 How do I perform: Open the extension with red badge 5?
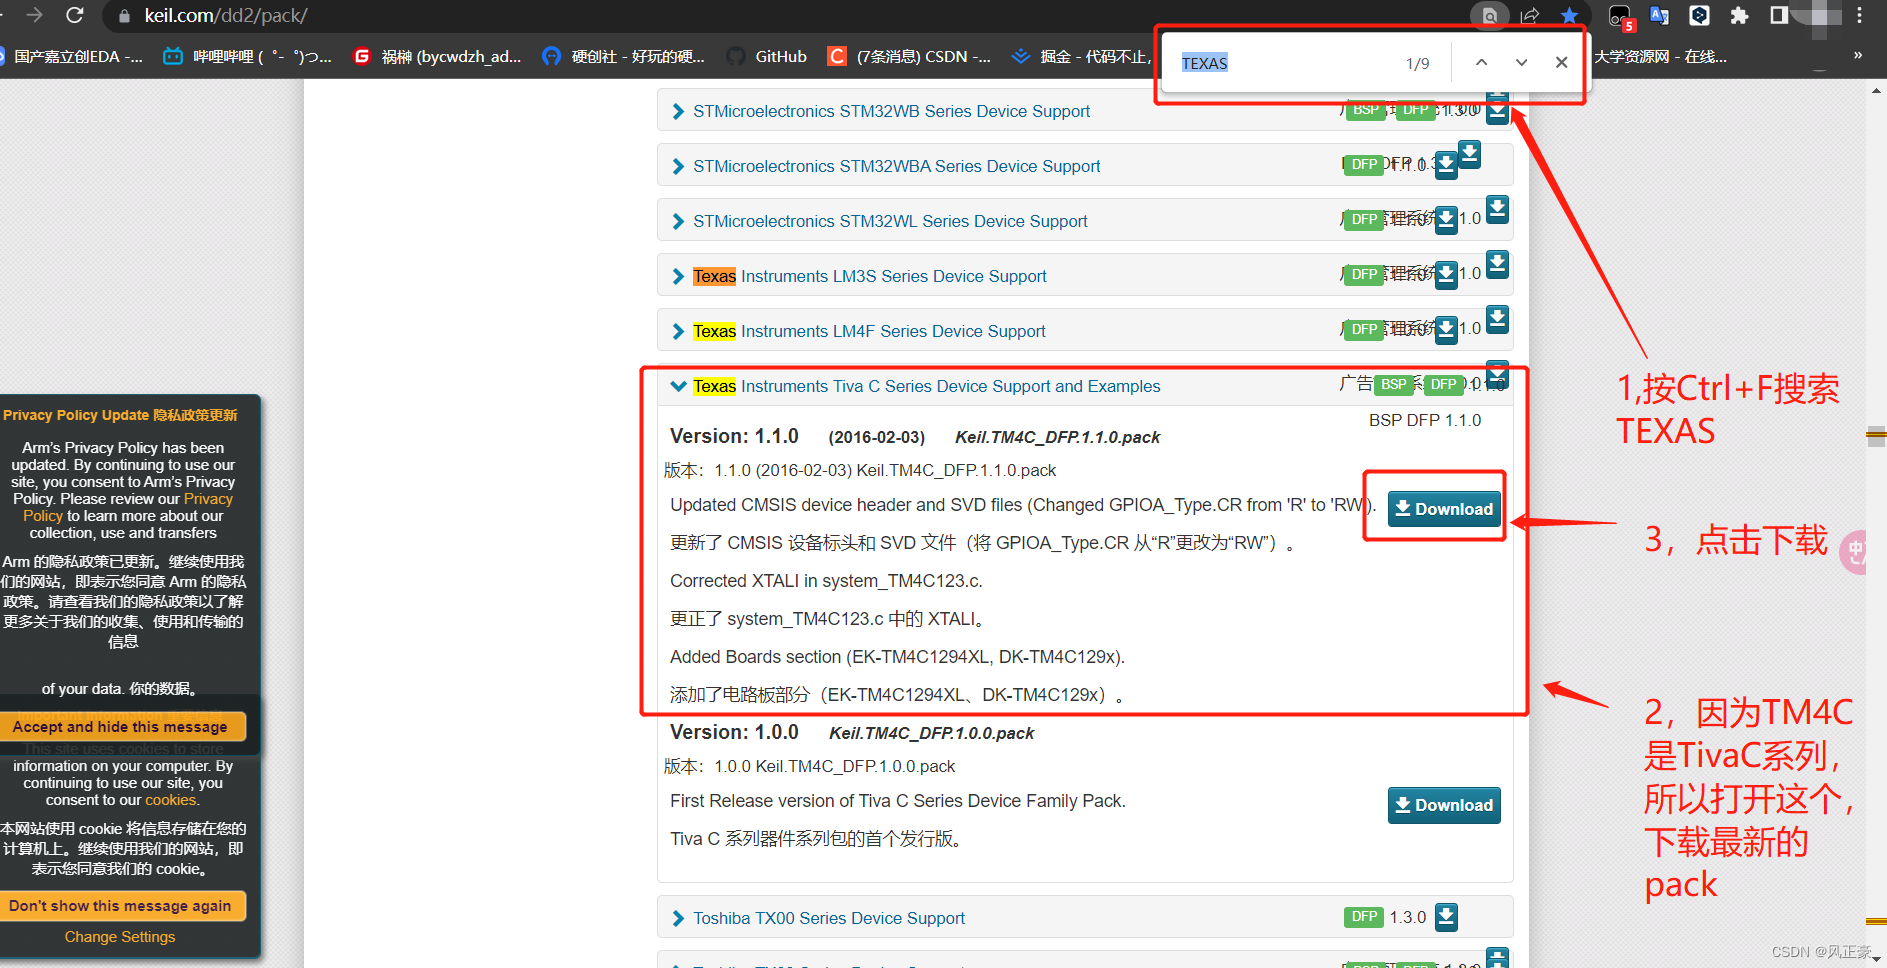[1620, 16]
